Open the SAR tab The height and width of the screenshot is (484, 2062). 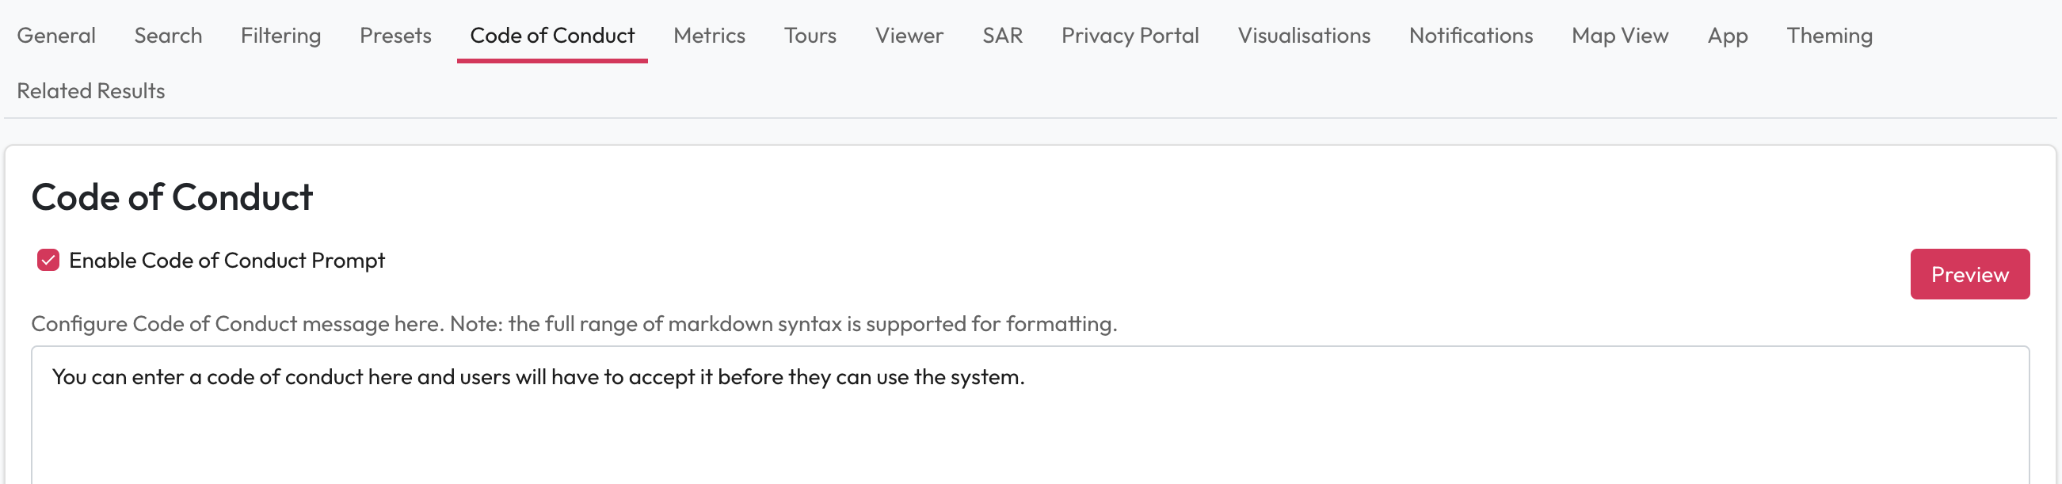(x=1002, y=36)
